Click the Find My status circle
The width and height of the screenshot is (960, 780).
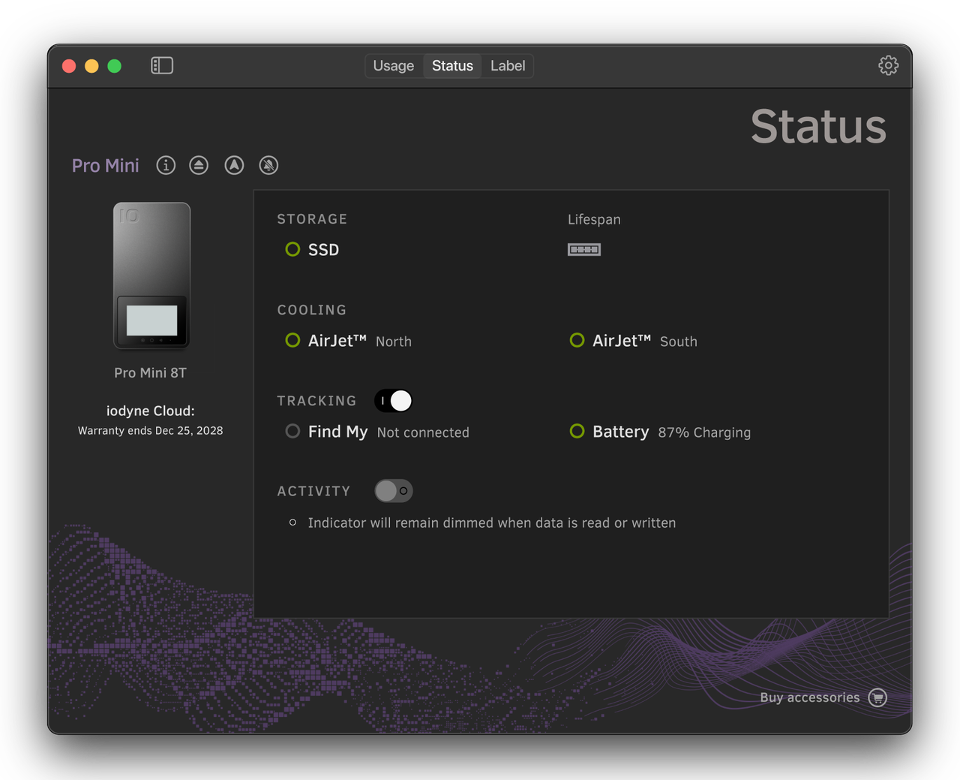[293, 432]
